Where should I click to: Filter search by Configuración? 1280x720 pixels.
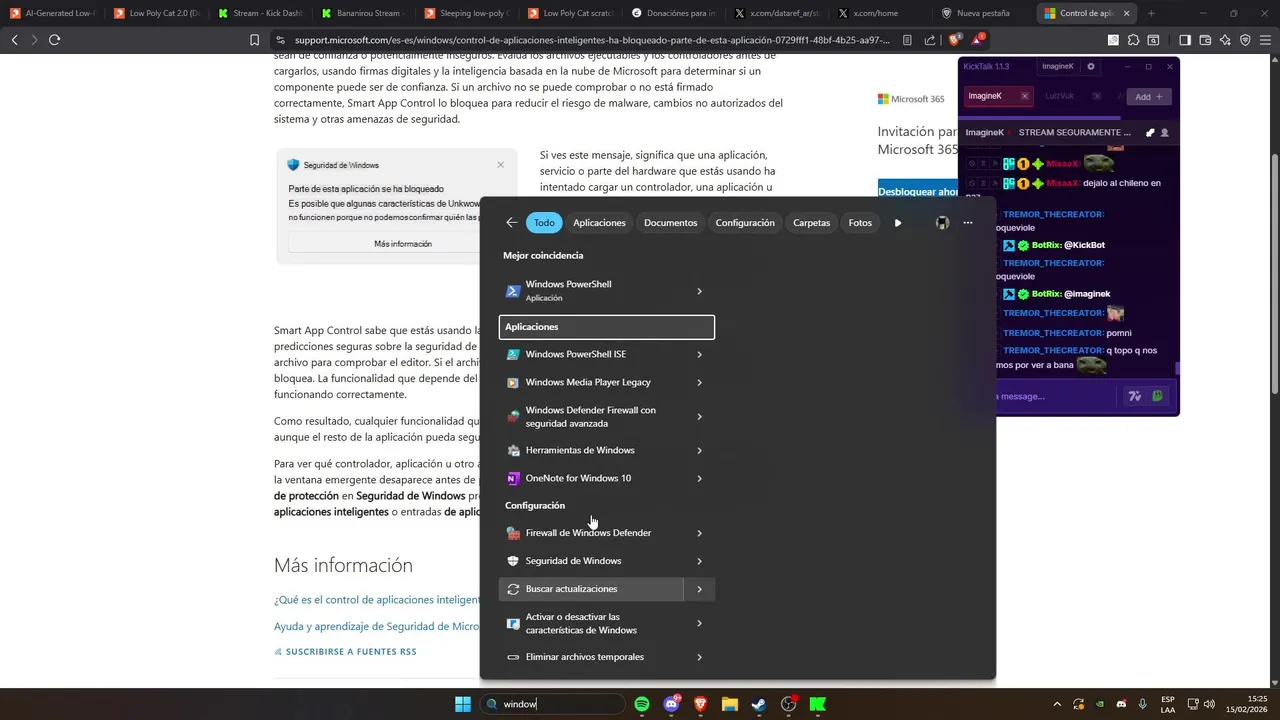pos(745,223)
